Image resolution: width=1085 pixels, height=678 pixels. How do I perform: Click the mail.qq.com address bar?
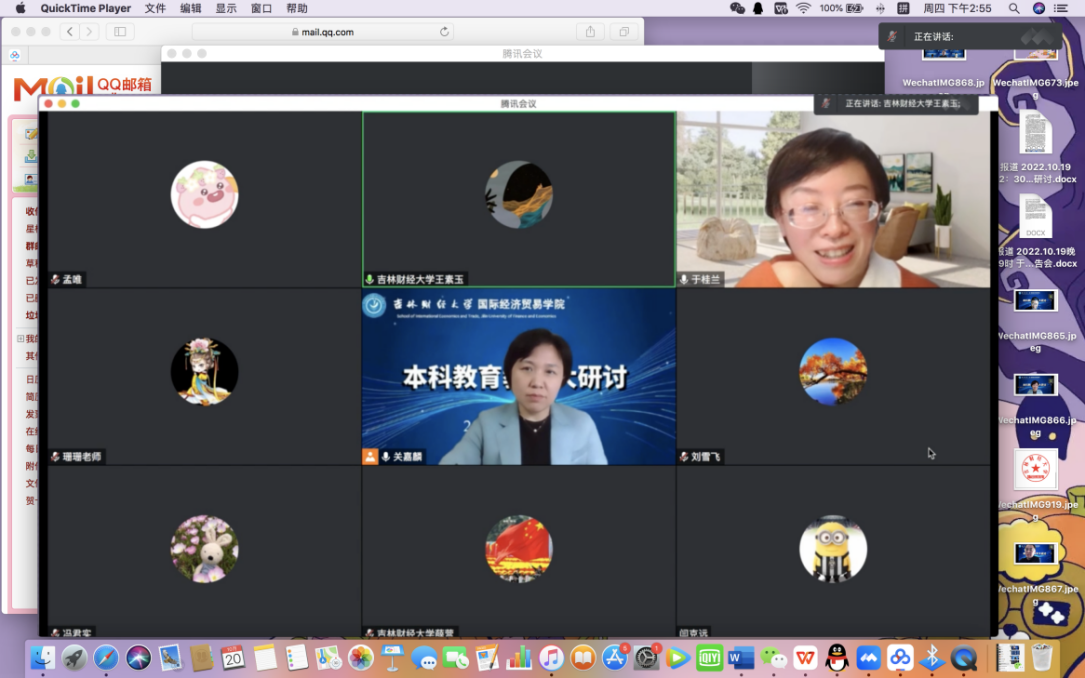click(x=322, y=32)
